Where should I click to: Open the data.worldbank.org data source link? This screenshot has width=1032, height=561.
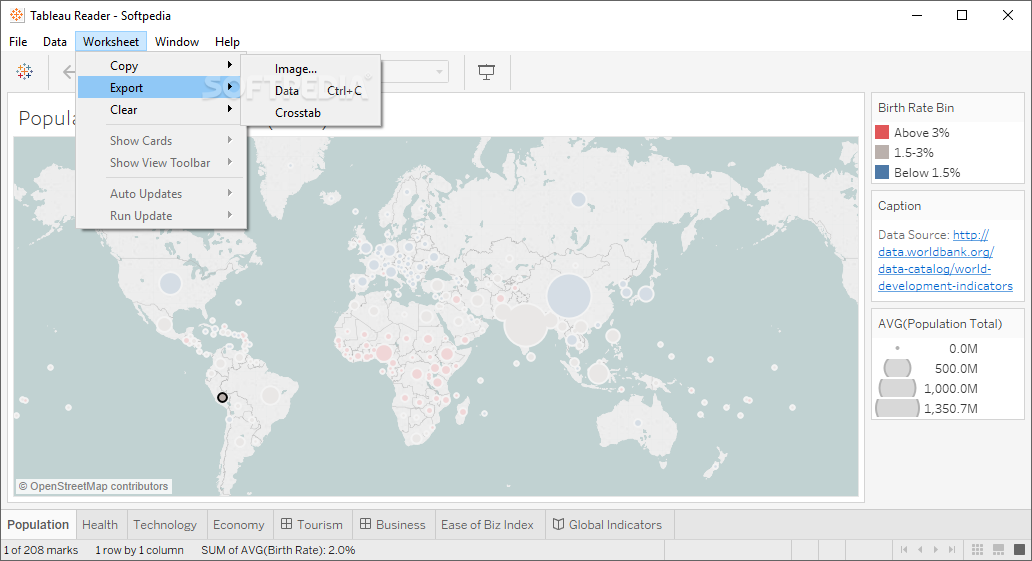click(x=945, y=260)
